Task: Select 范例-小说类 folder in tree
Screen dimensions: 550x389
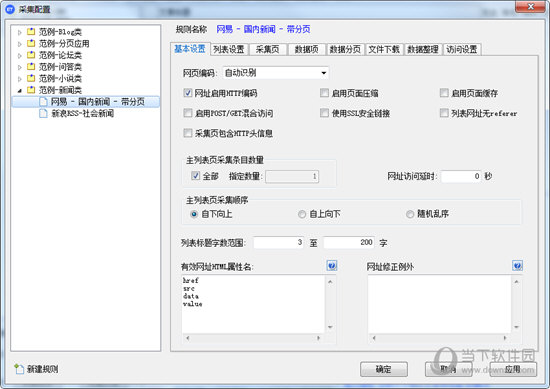Action: 60,78
